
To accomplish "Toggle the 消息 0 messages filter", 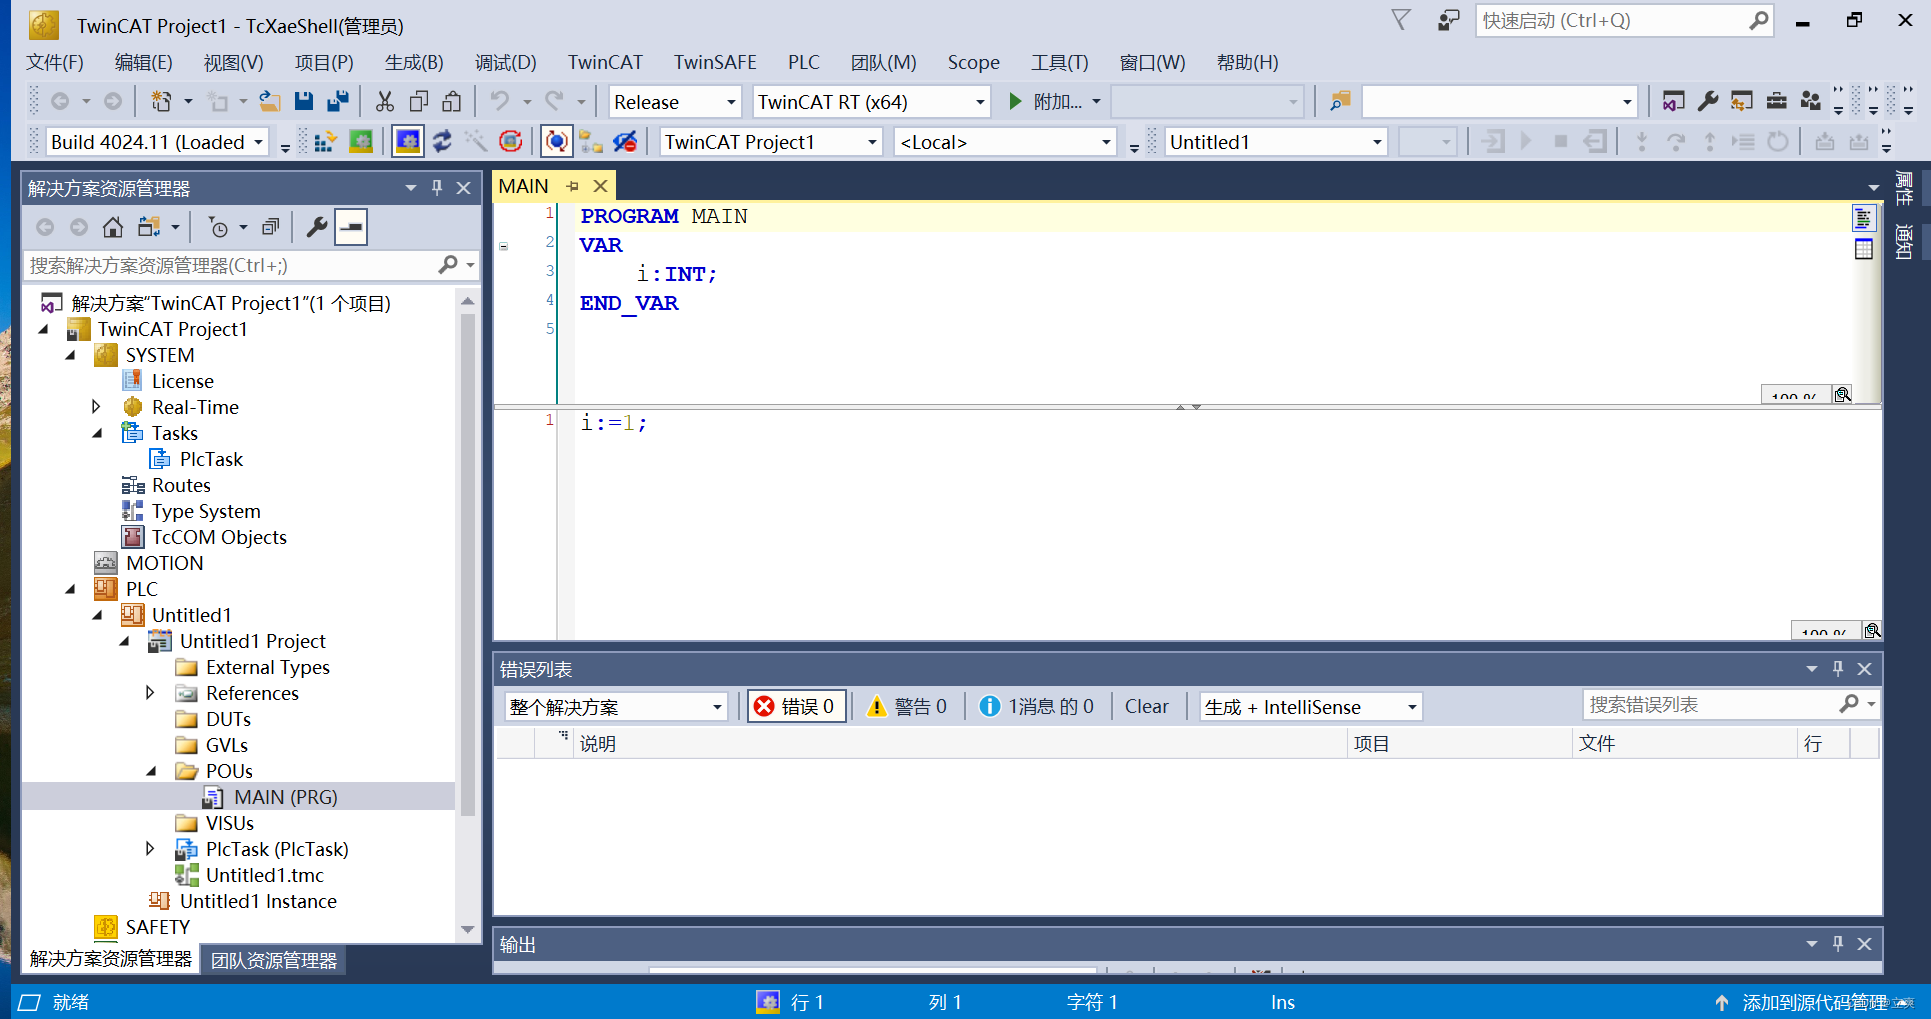I will pyautogui.click(x=1037, y=706).
